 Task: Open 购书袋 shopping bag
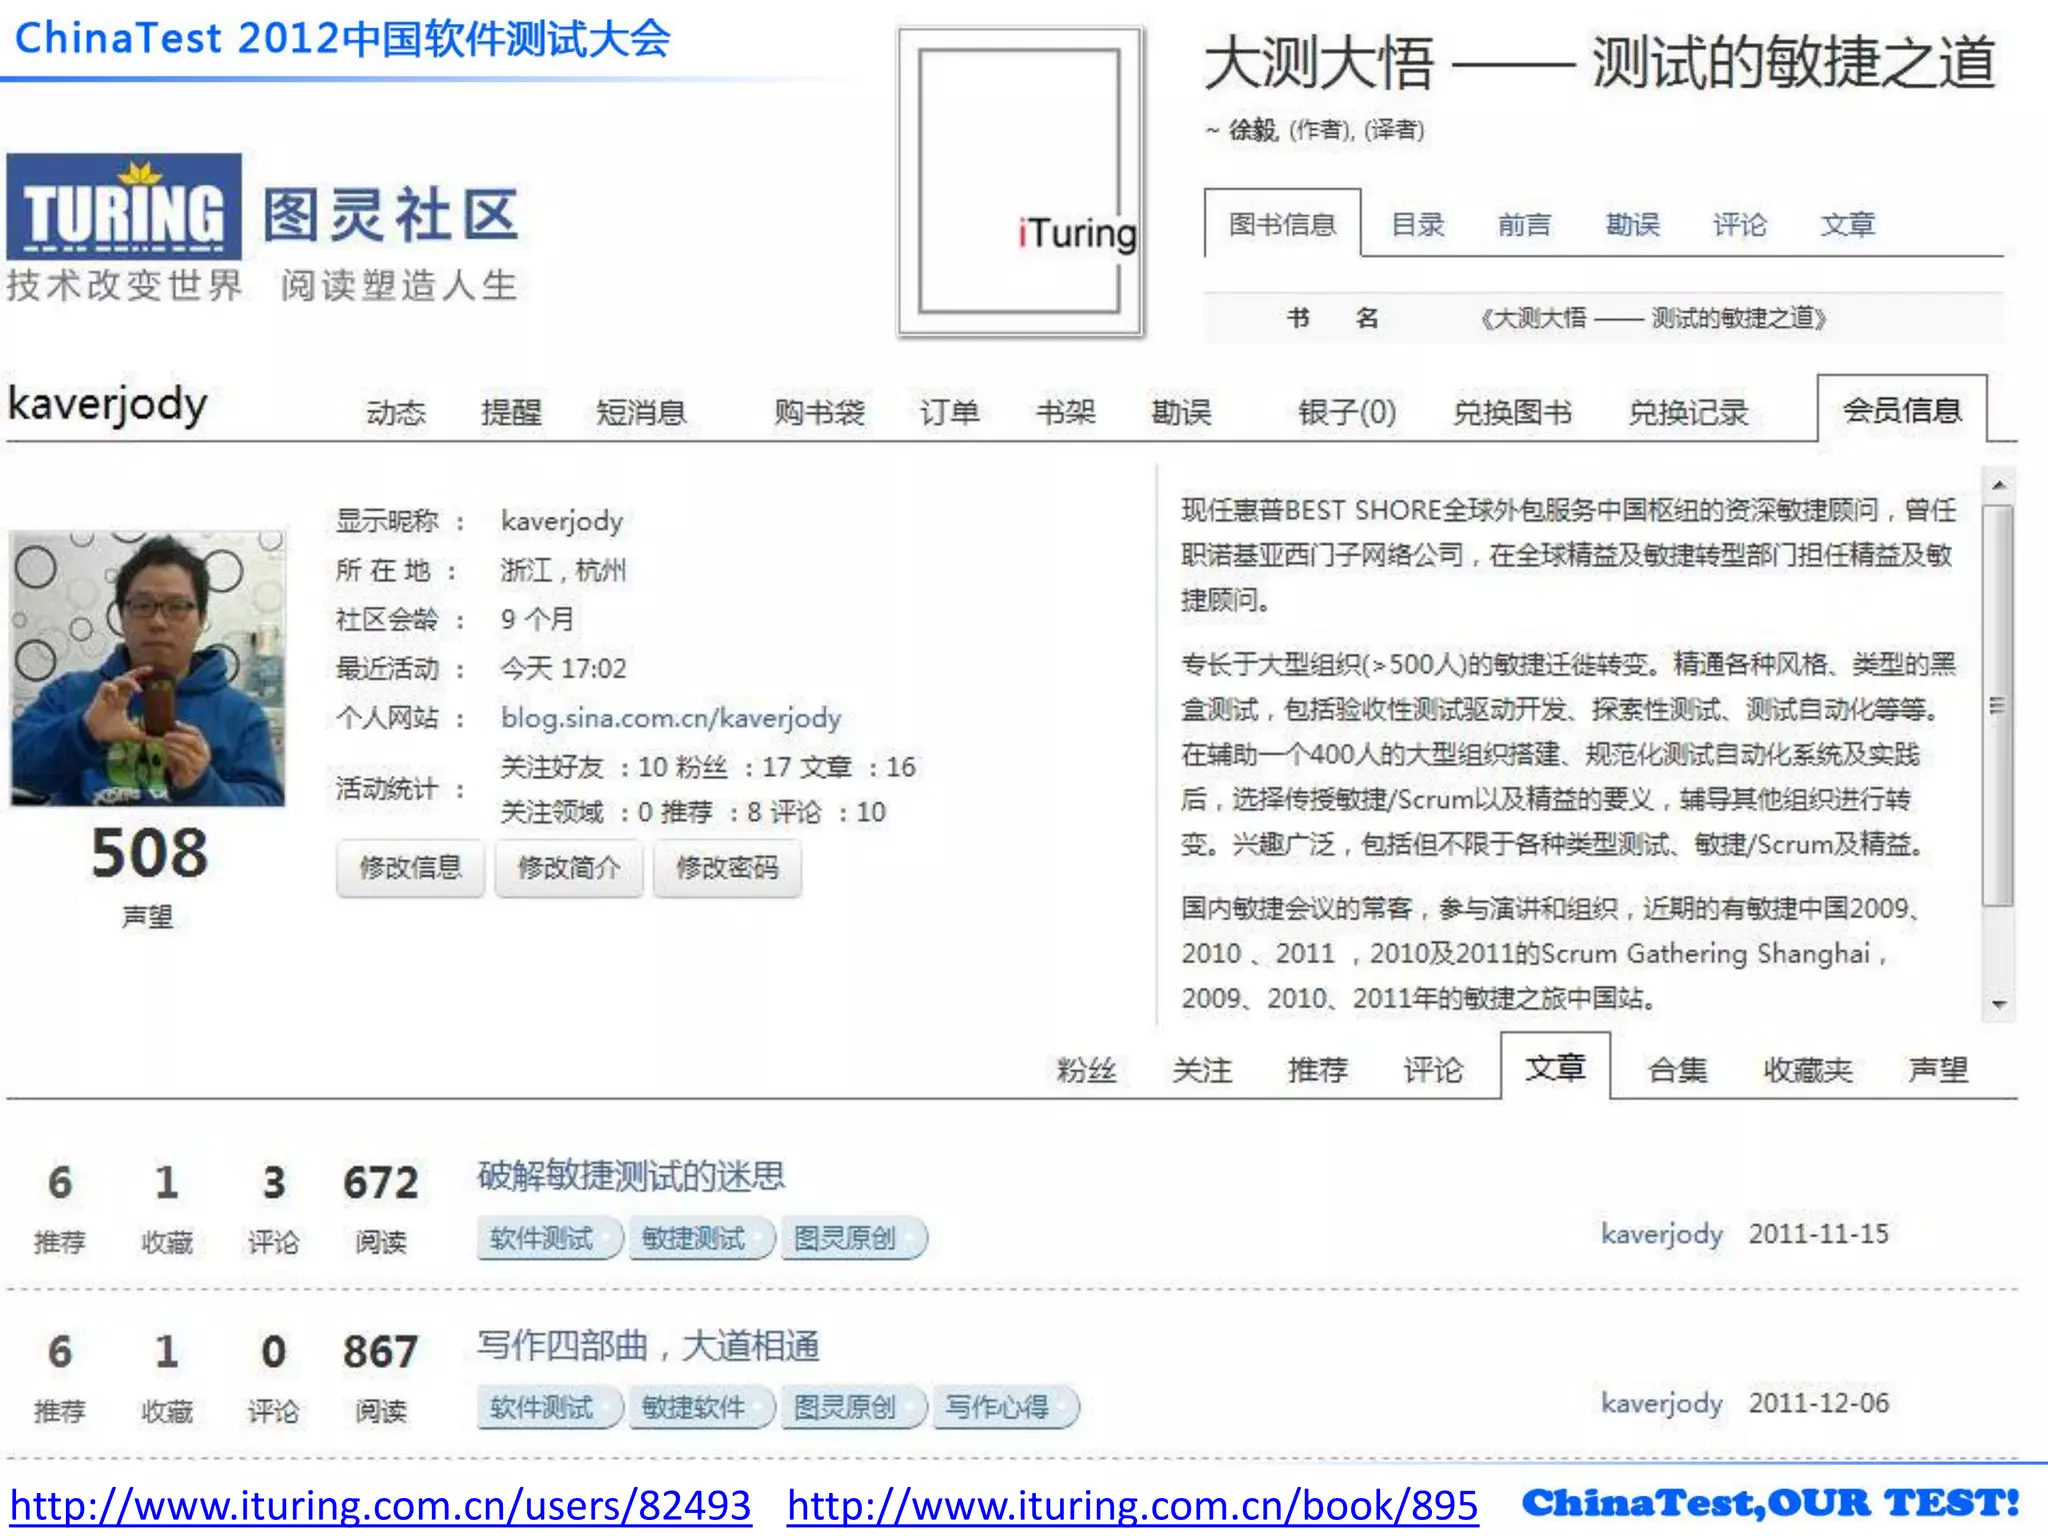coord(819,412)
